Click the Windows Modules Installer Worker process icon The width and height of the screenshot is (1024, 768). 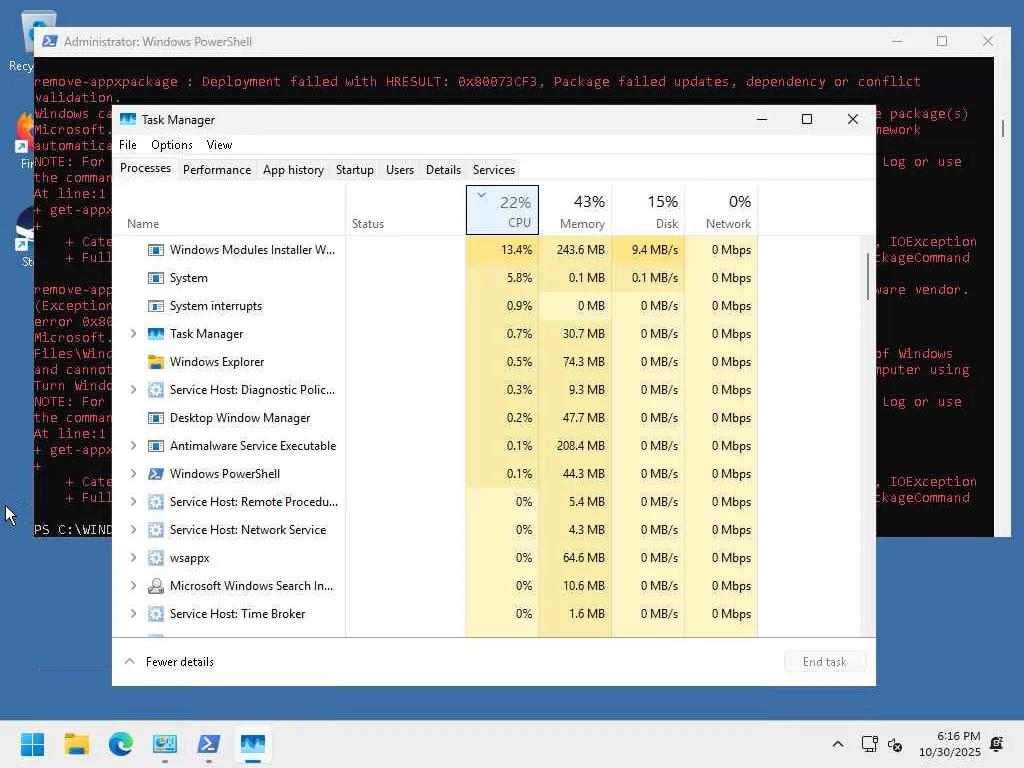pos(155,250)
